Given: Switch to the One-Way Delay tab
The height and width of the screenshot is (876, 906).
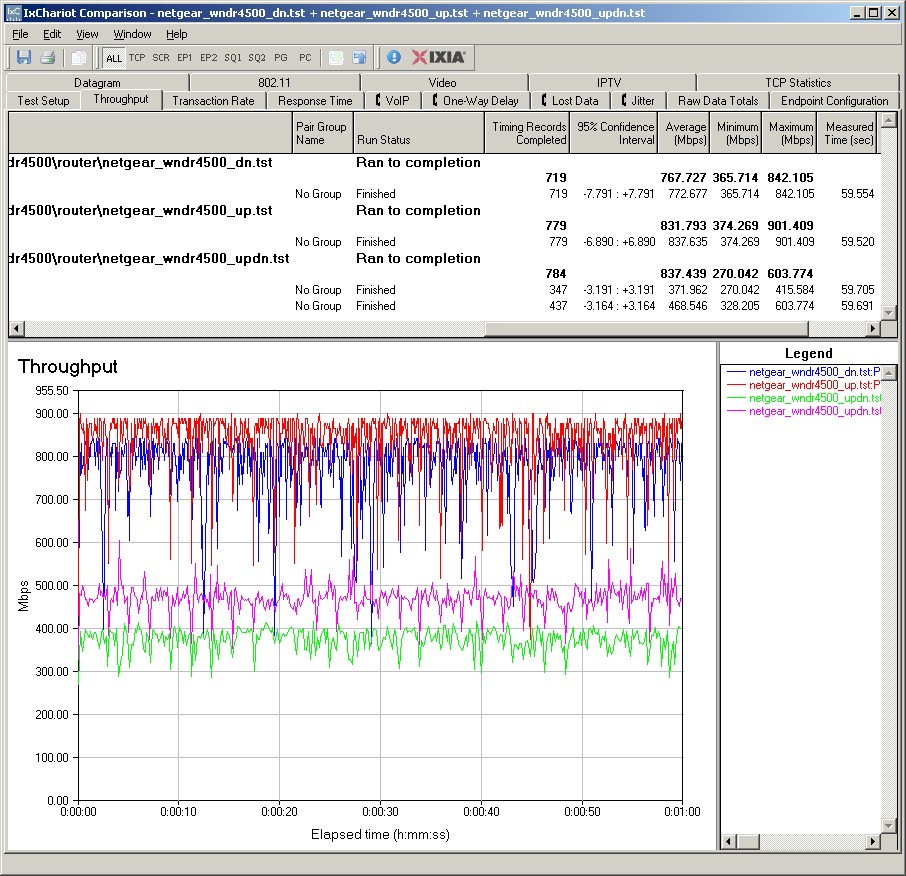Looking at the screenshot, I should tap(475, 101).
